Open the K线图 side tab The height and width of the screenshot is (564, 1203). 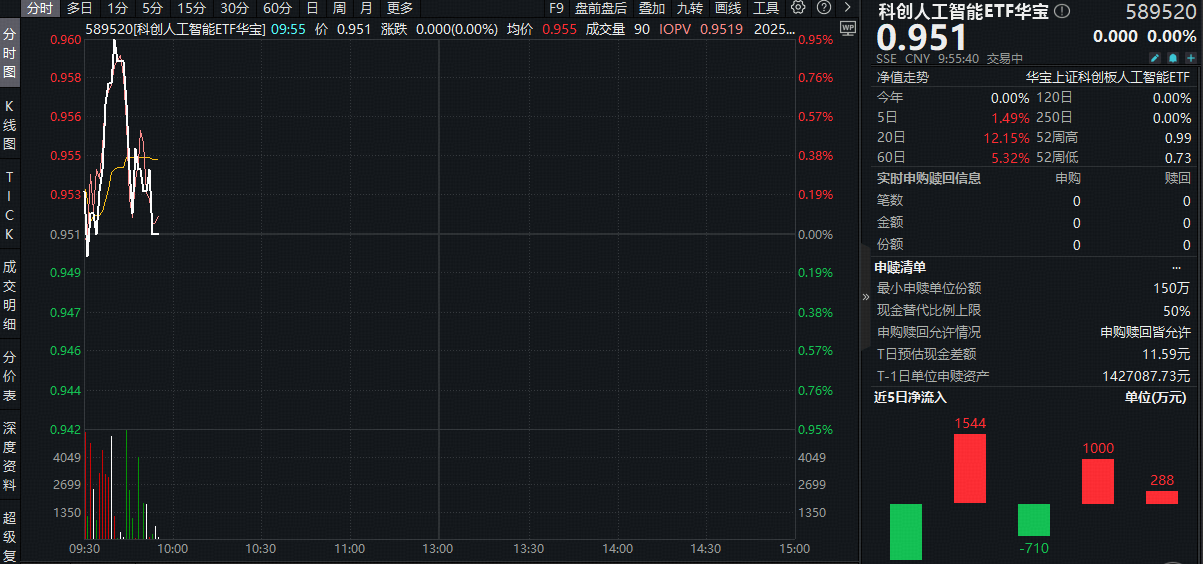click(10, 125)
